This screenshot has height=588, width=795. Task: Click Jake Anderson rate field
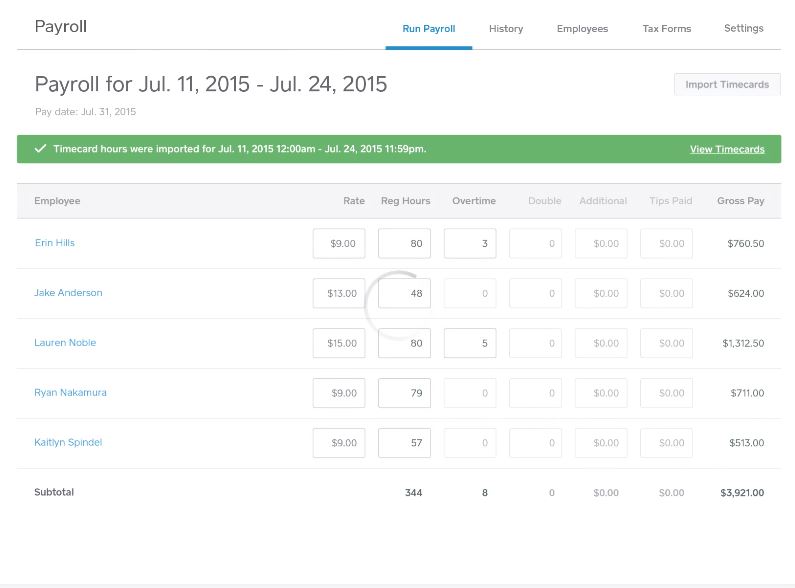click(x=339, y=293)
